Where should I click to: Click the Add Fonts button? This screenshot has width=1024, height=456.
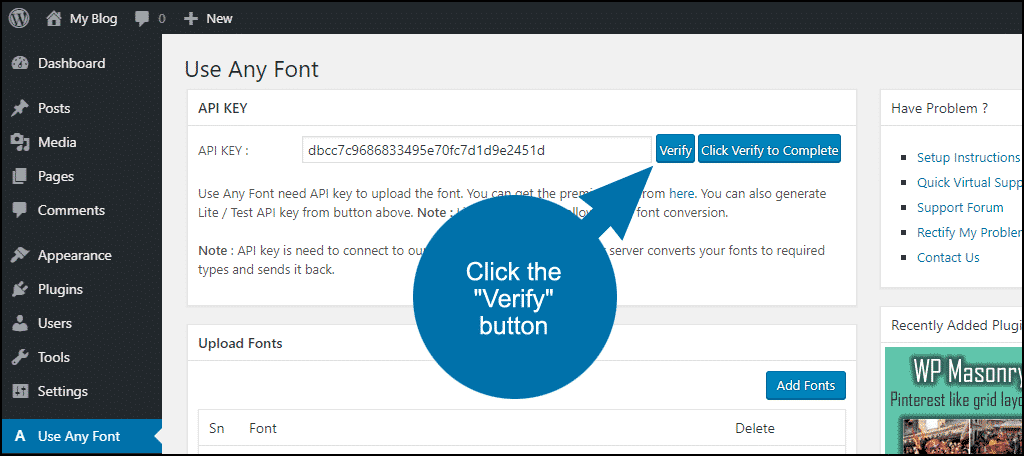point(805,385)
